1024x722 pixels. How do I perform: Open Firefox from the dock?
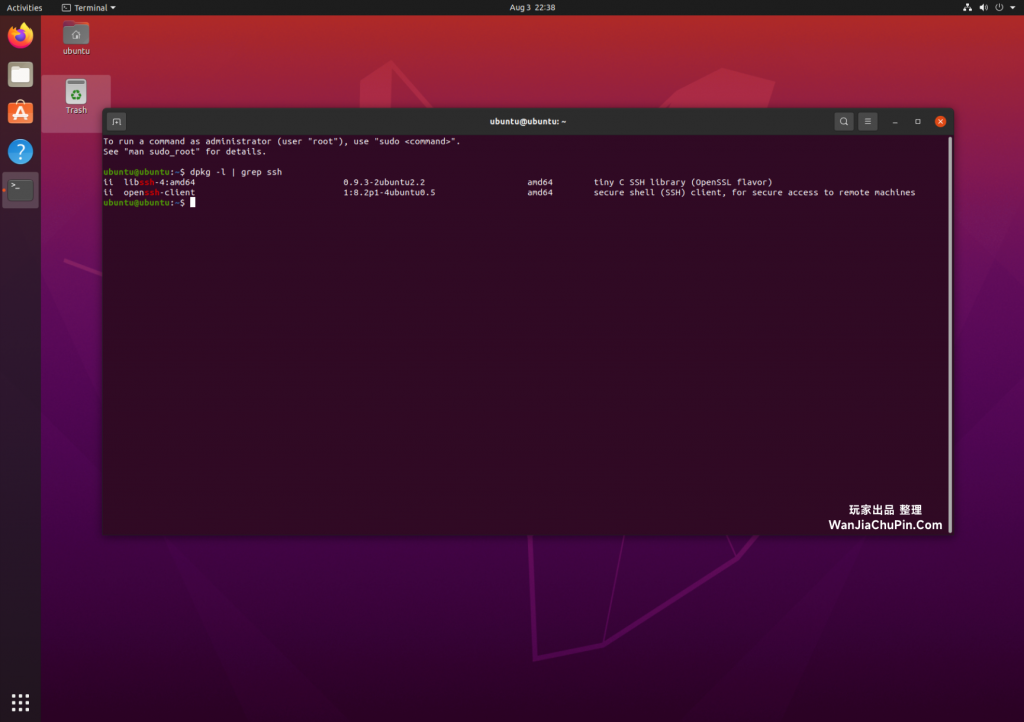click(20, 35)
